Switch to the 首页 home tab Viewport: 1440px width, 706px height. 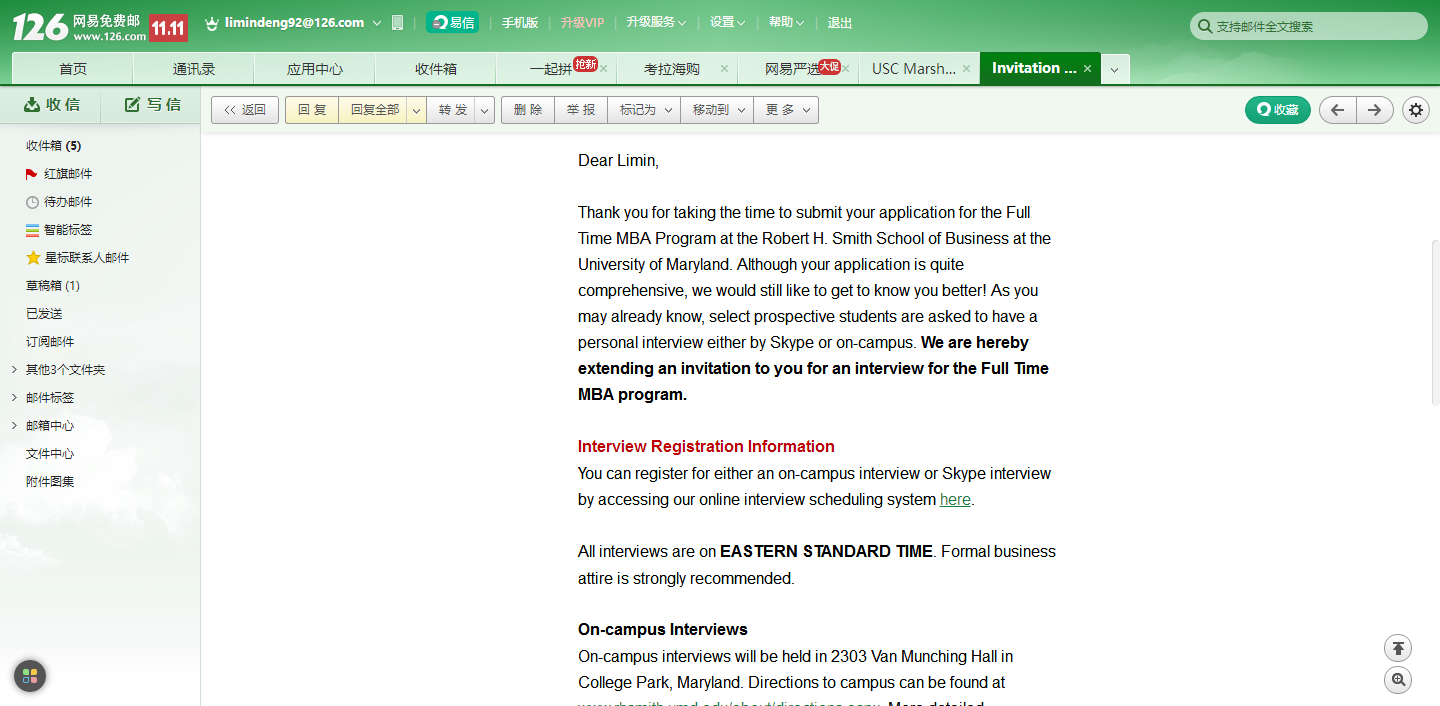point(72,69)
